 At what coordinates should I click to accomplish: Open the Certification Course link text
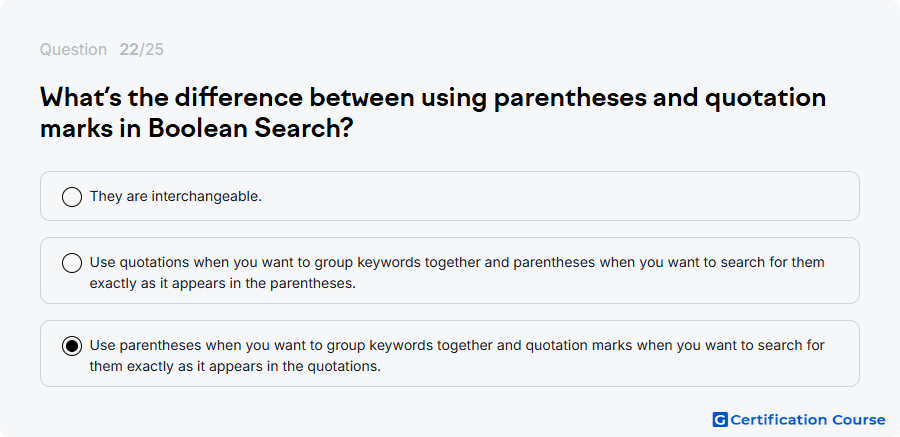click(x=808, y=420)
